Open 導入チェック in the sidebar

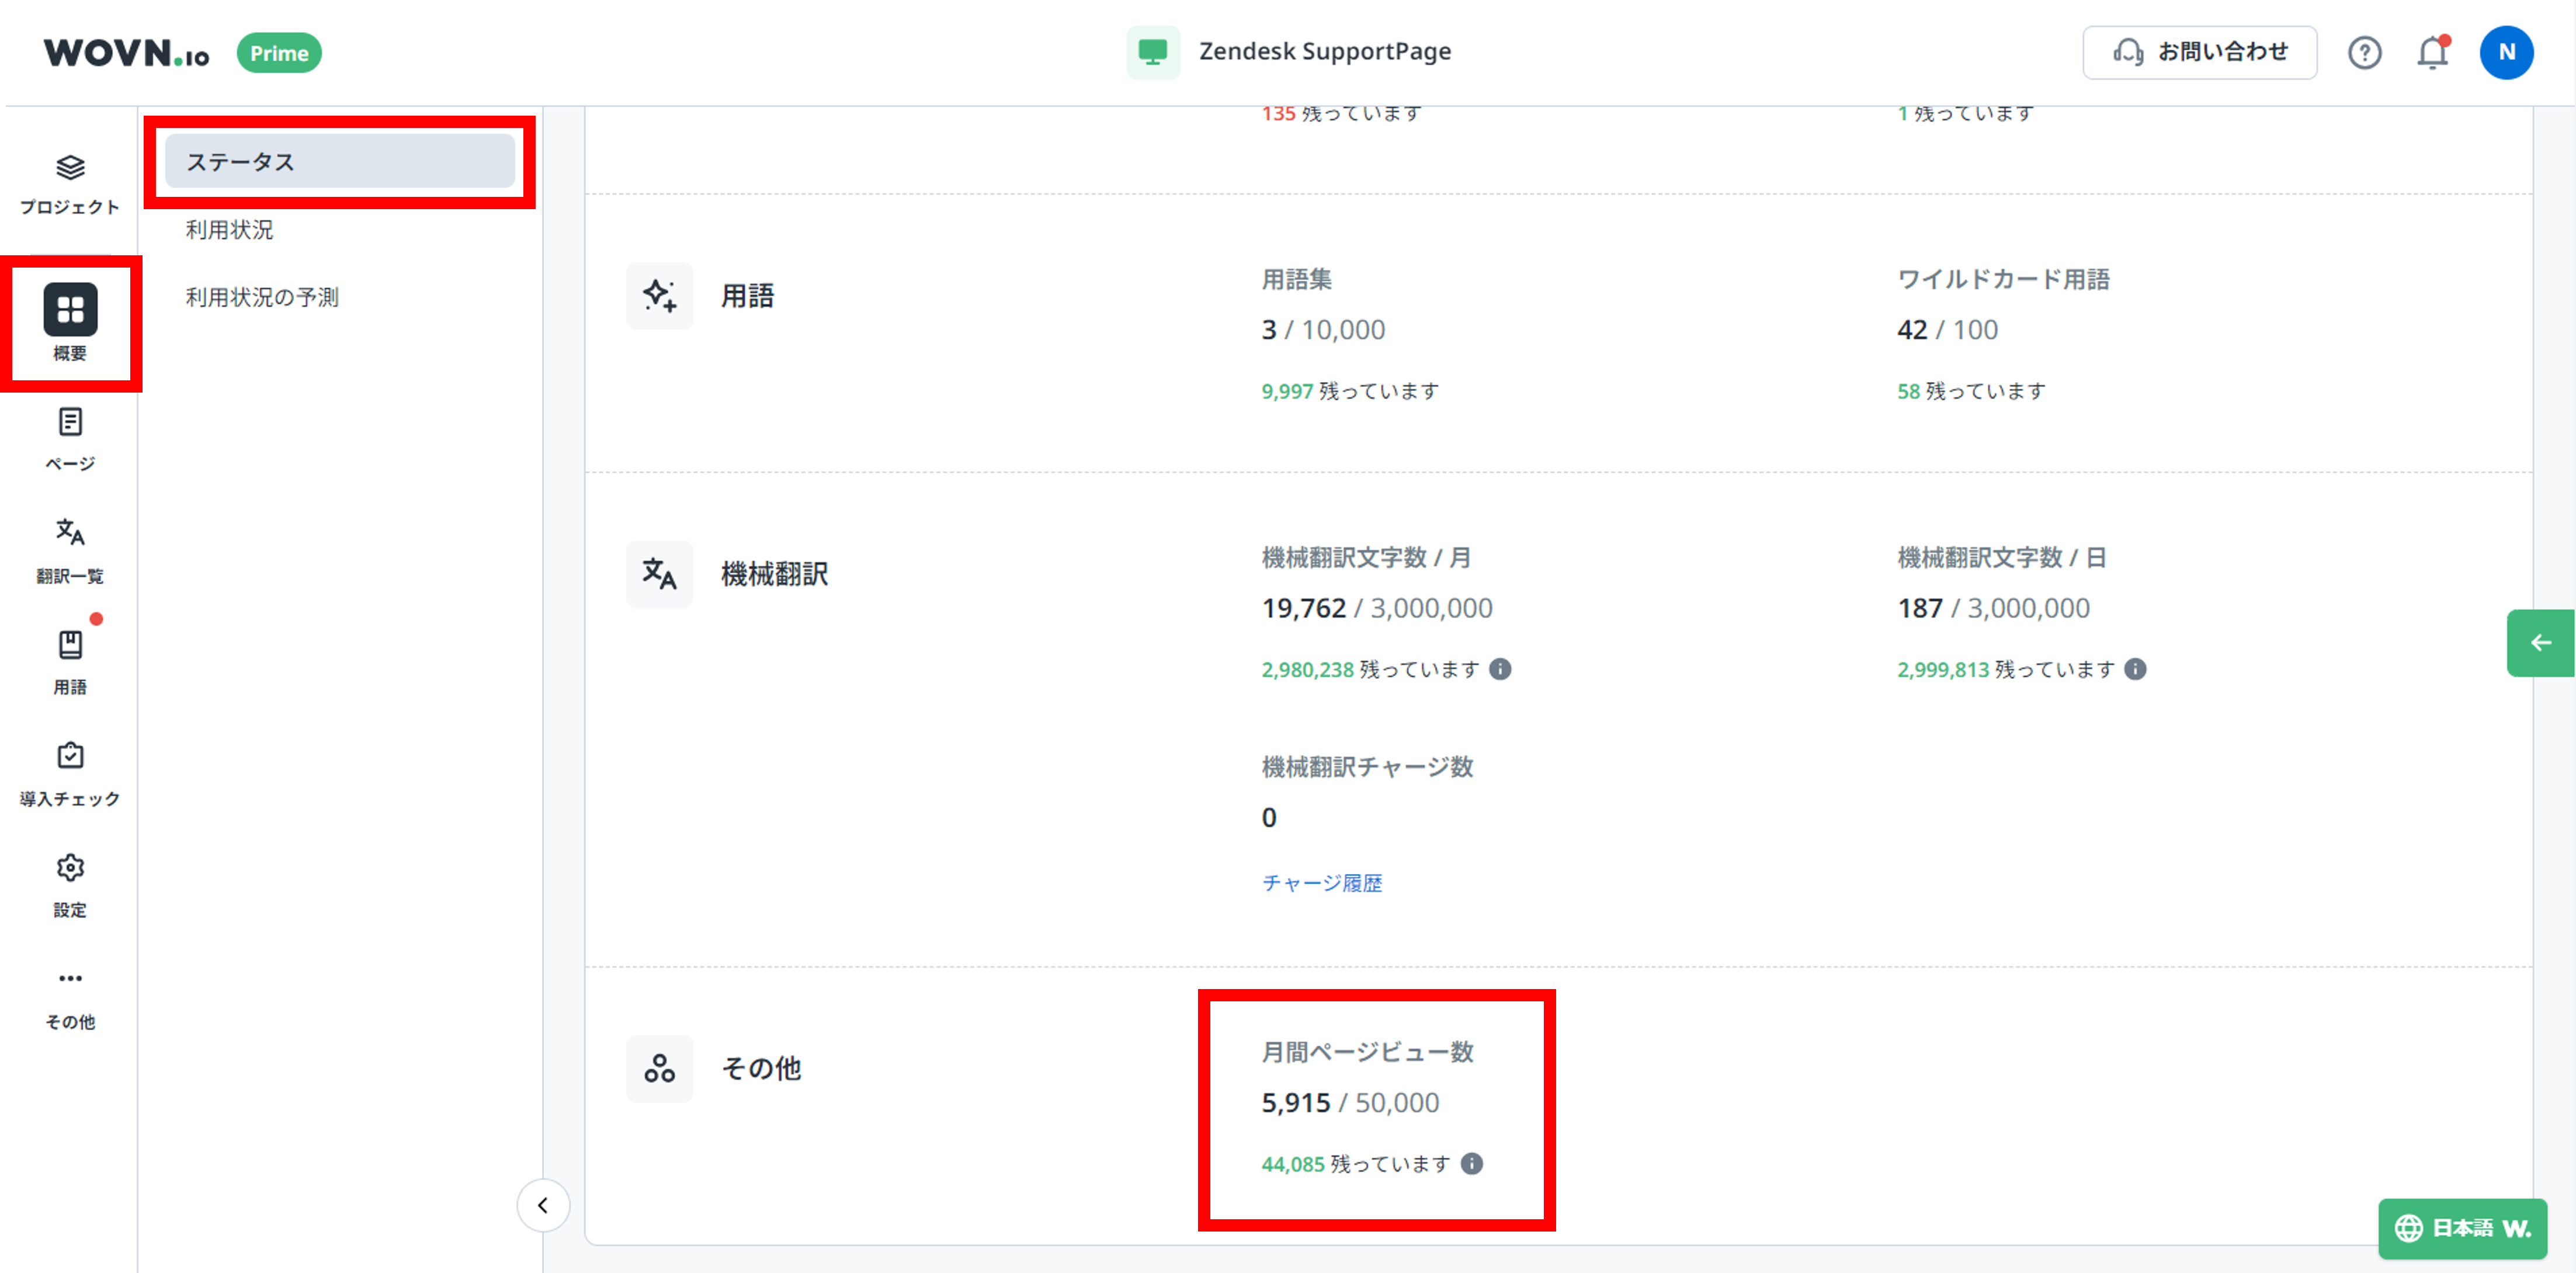point(70,773)
